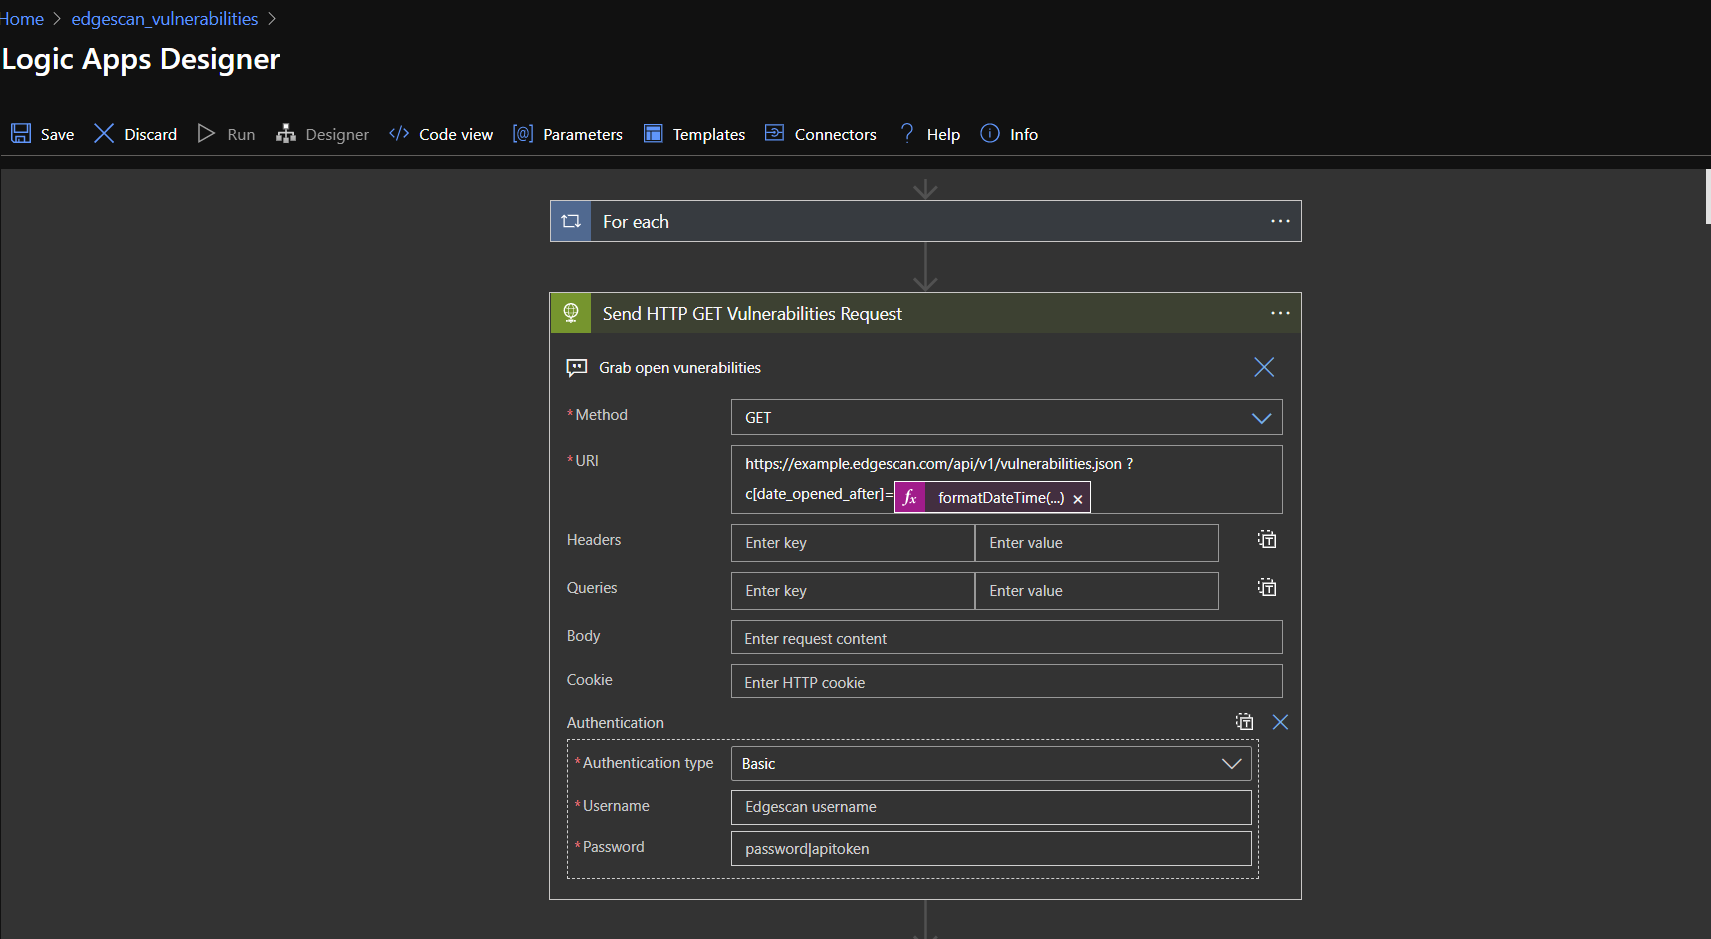Remove the Authentication parameter X icon
The width and height of the screenshot is (1711, 939).
pyautogui.click(x=1280, y=722)
